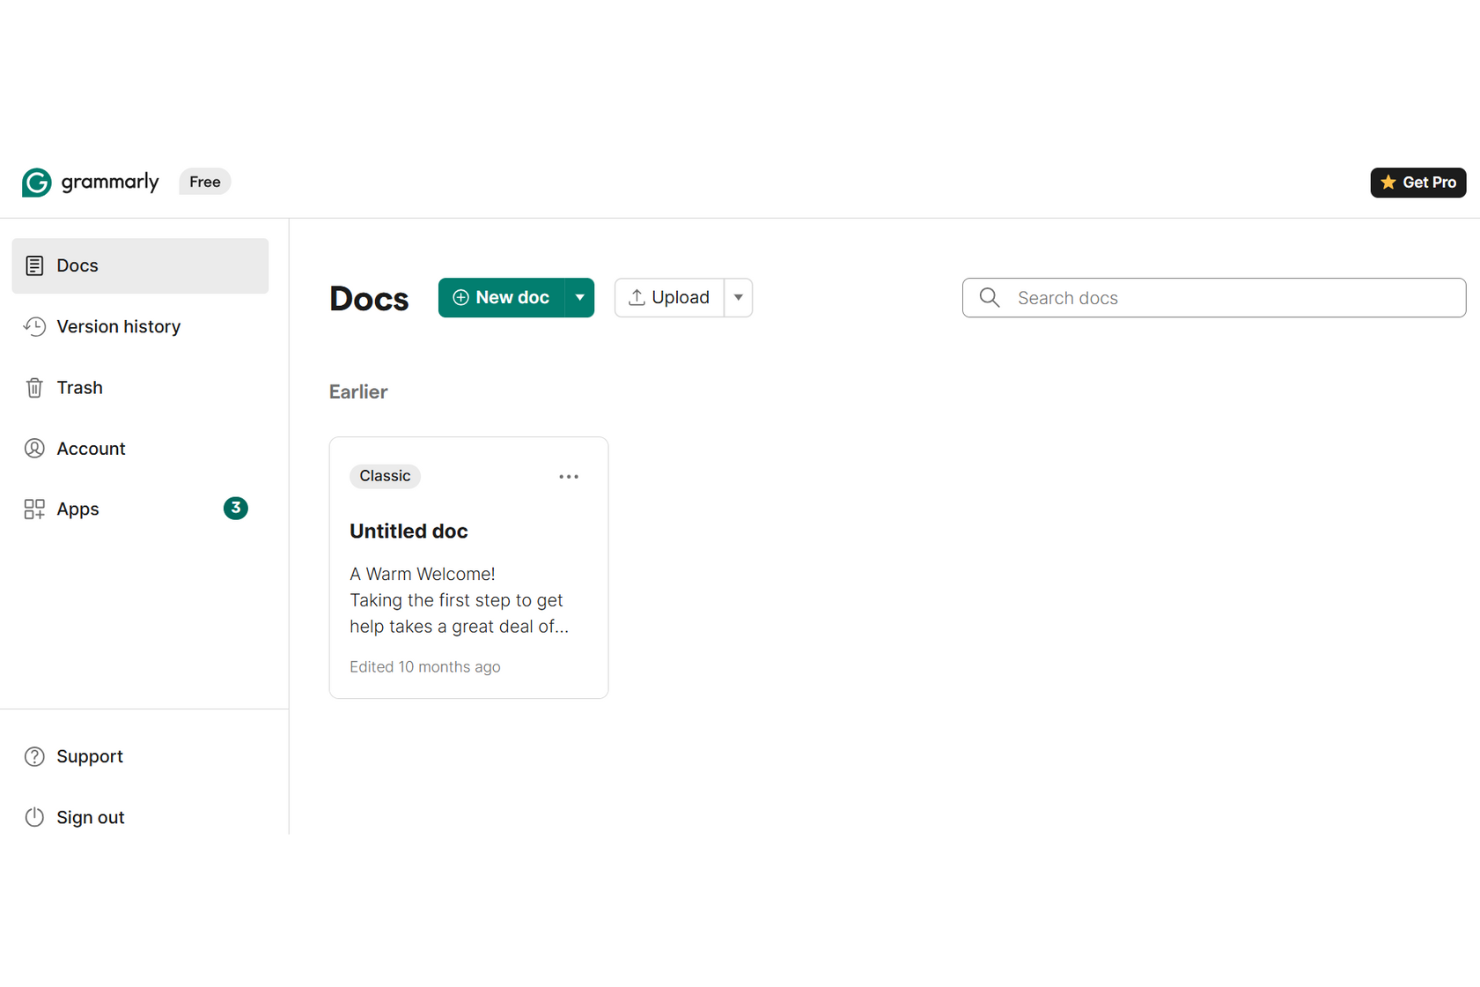This screenshot has width=1480, height=987.
Task: Open Docs in the sidebar
Action: (x=140, y=266)
